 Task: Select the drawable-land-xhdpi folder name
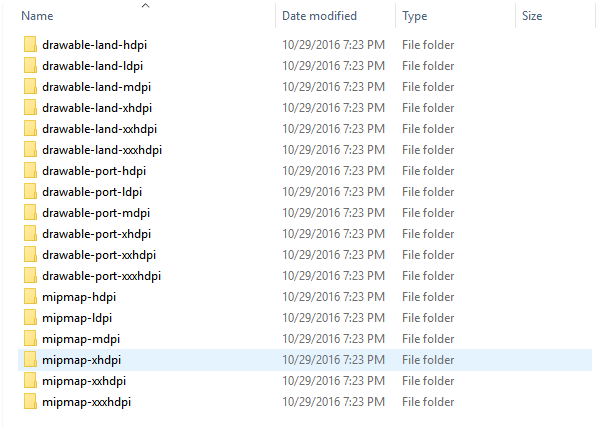[97, 108]
